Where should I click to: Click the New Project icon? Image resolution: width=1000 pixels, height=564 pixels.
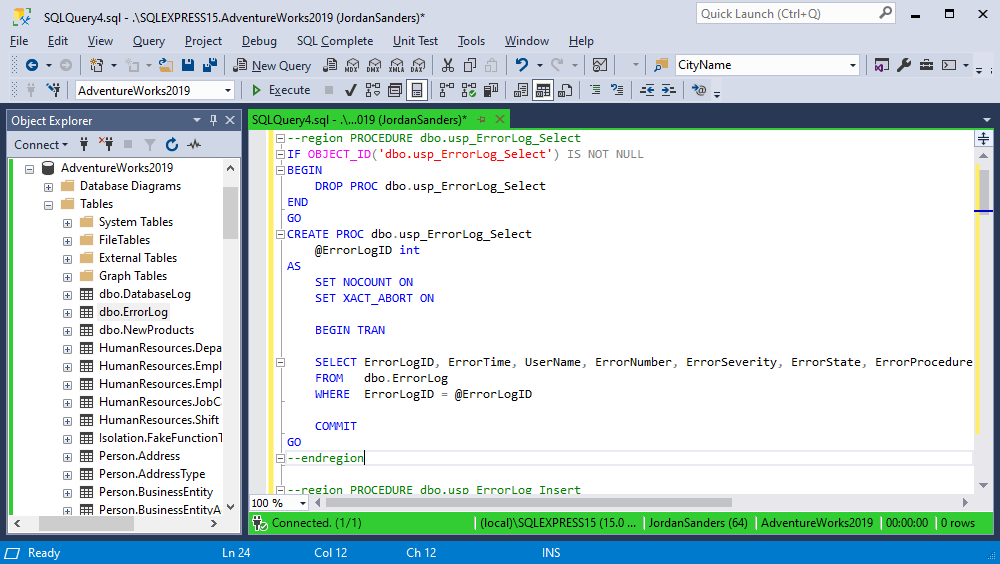click(x=96, y=65)
